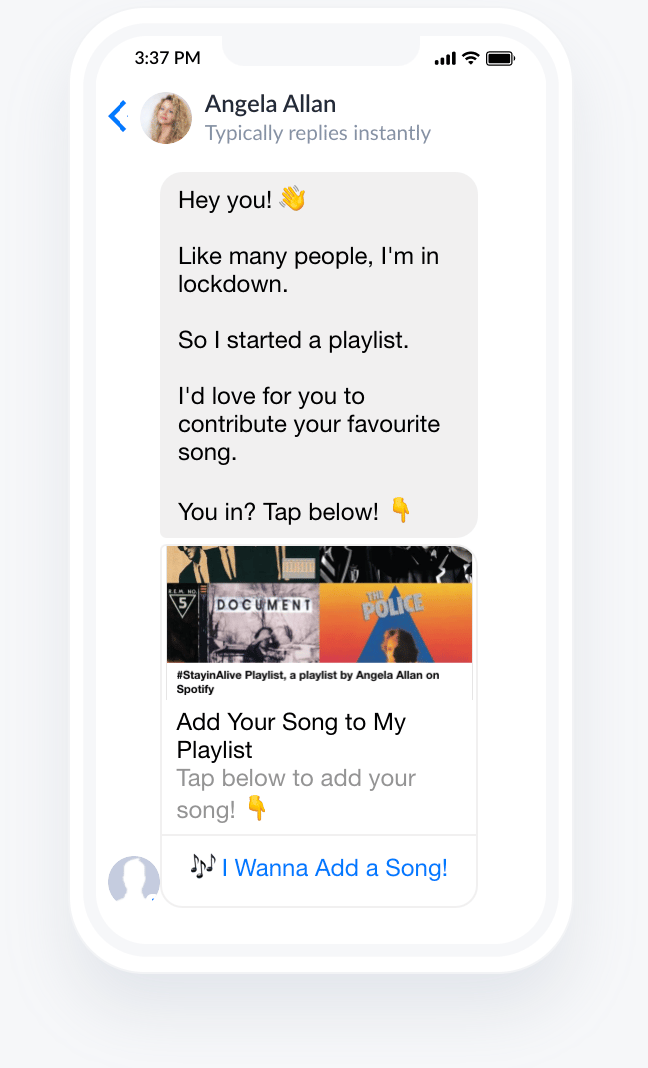
Task: Tap 'Tap below to add your song!' subtitle
Action: click(296, 794)
